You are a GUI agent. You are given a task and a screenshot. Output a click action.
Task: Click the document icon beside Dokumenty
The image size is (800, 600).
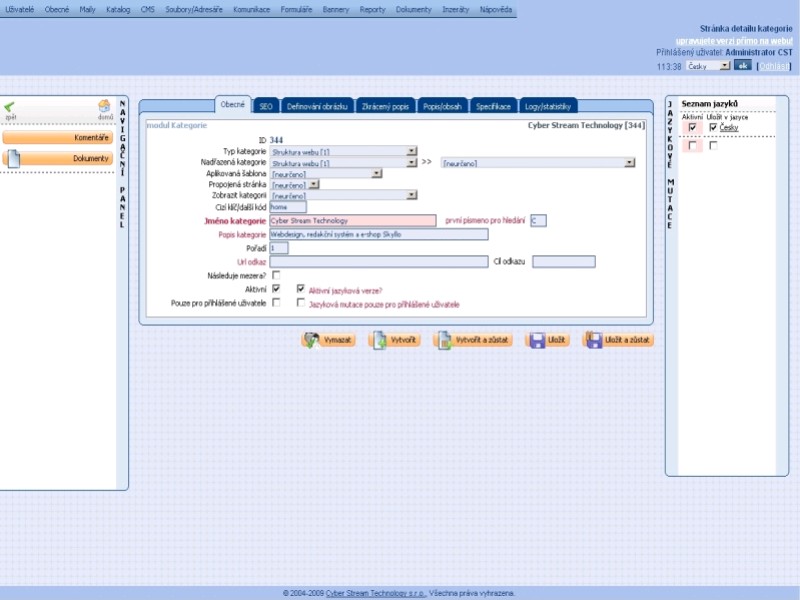pyautogui.click(x=14, y=158)
